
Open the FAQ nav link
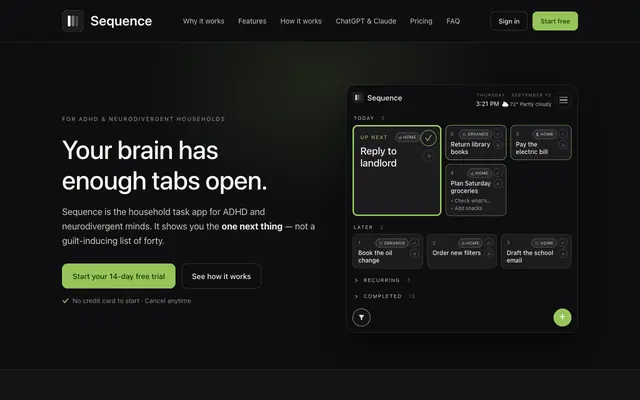[x=453, y=21]
